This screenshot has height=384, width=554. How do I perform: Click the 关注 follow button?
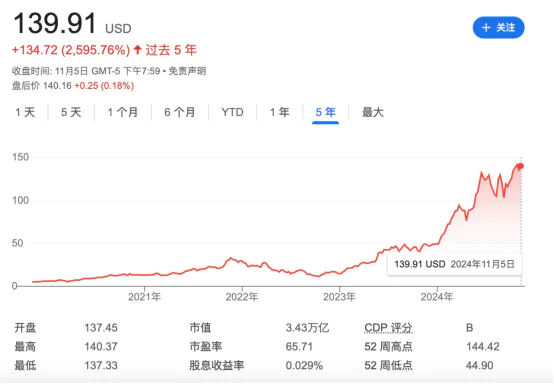click(x=499, y=28)
